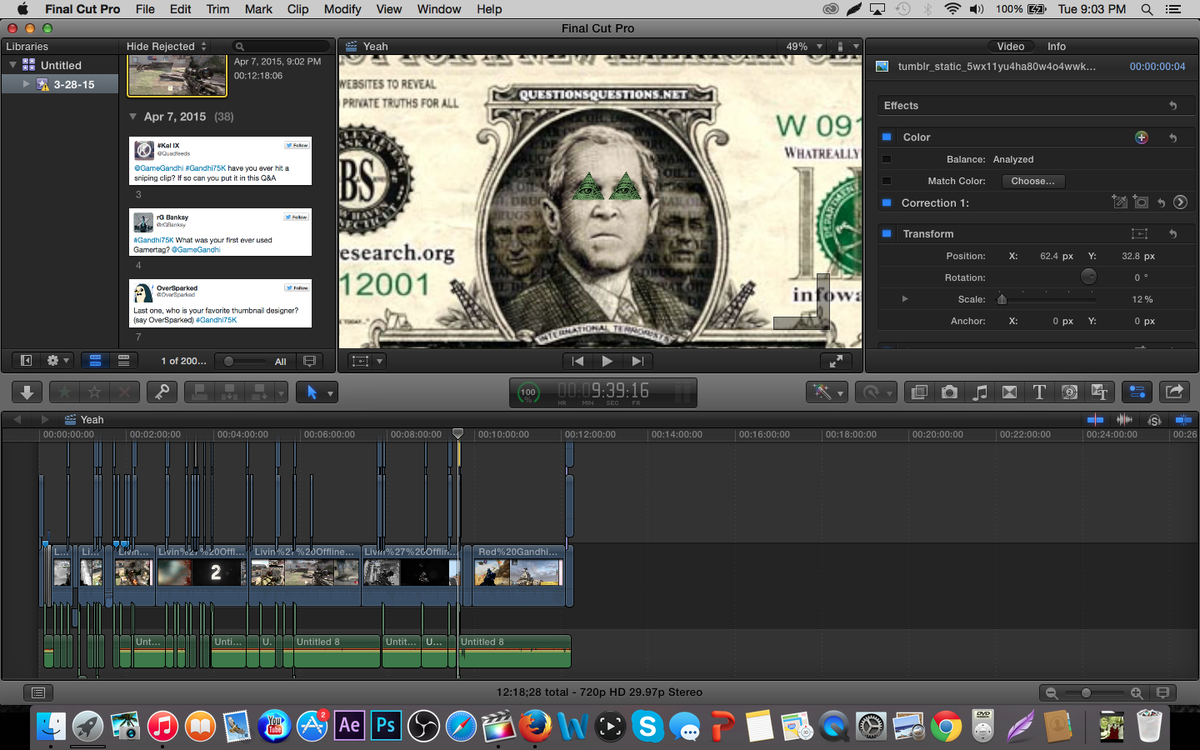
Task: Switch to the Info inspector tab
Action: click(1056, 46)
